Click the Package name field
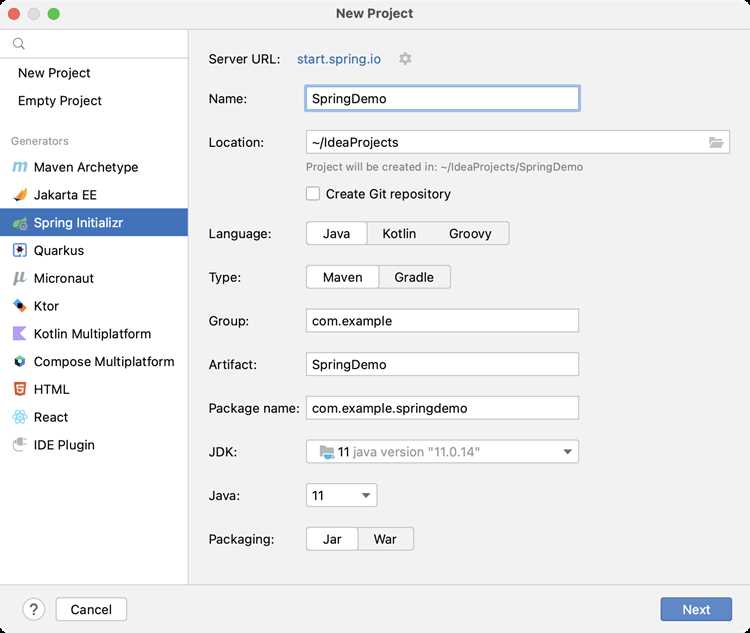Viewport: 750px width, 633px height. [442, 408]
